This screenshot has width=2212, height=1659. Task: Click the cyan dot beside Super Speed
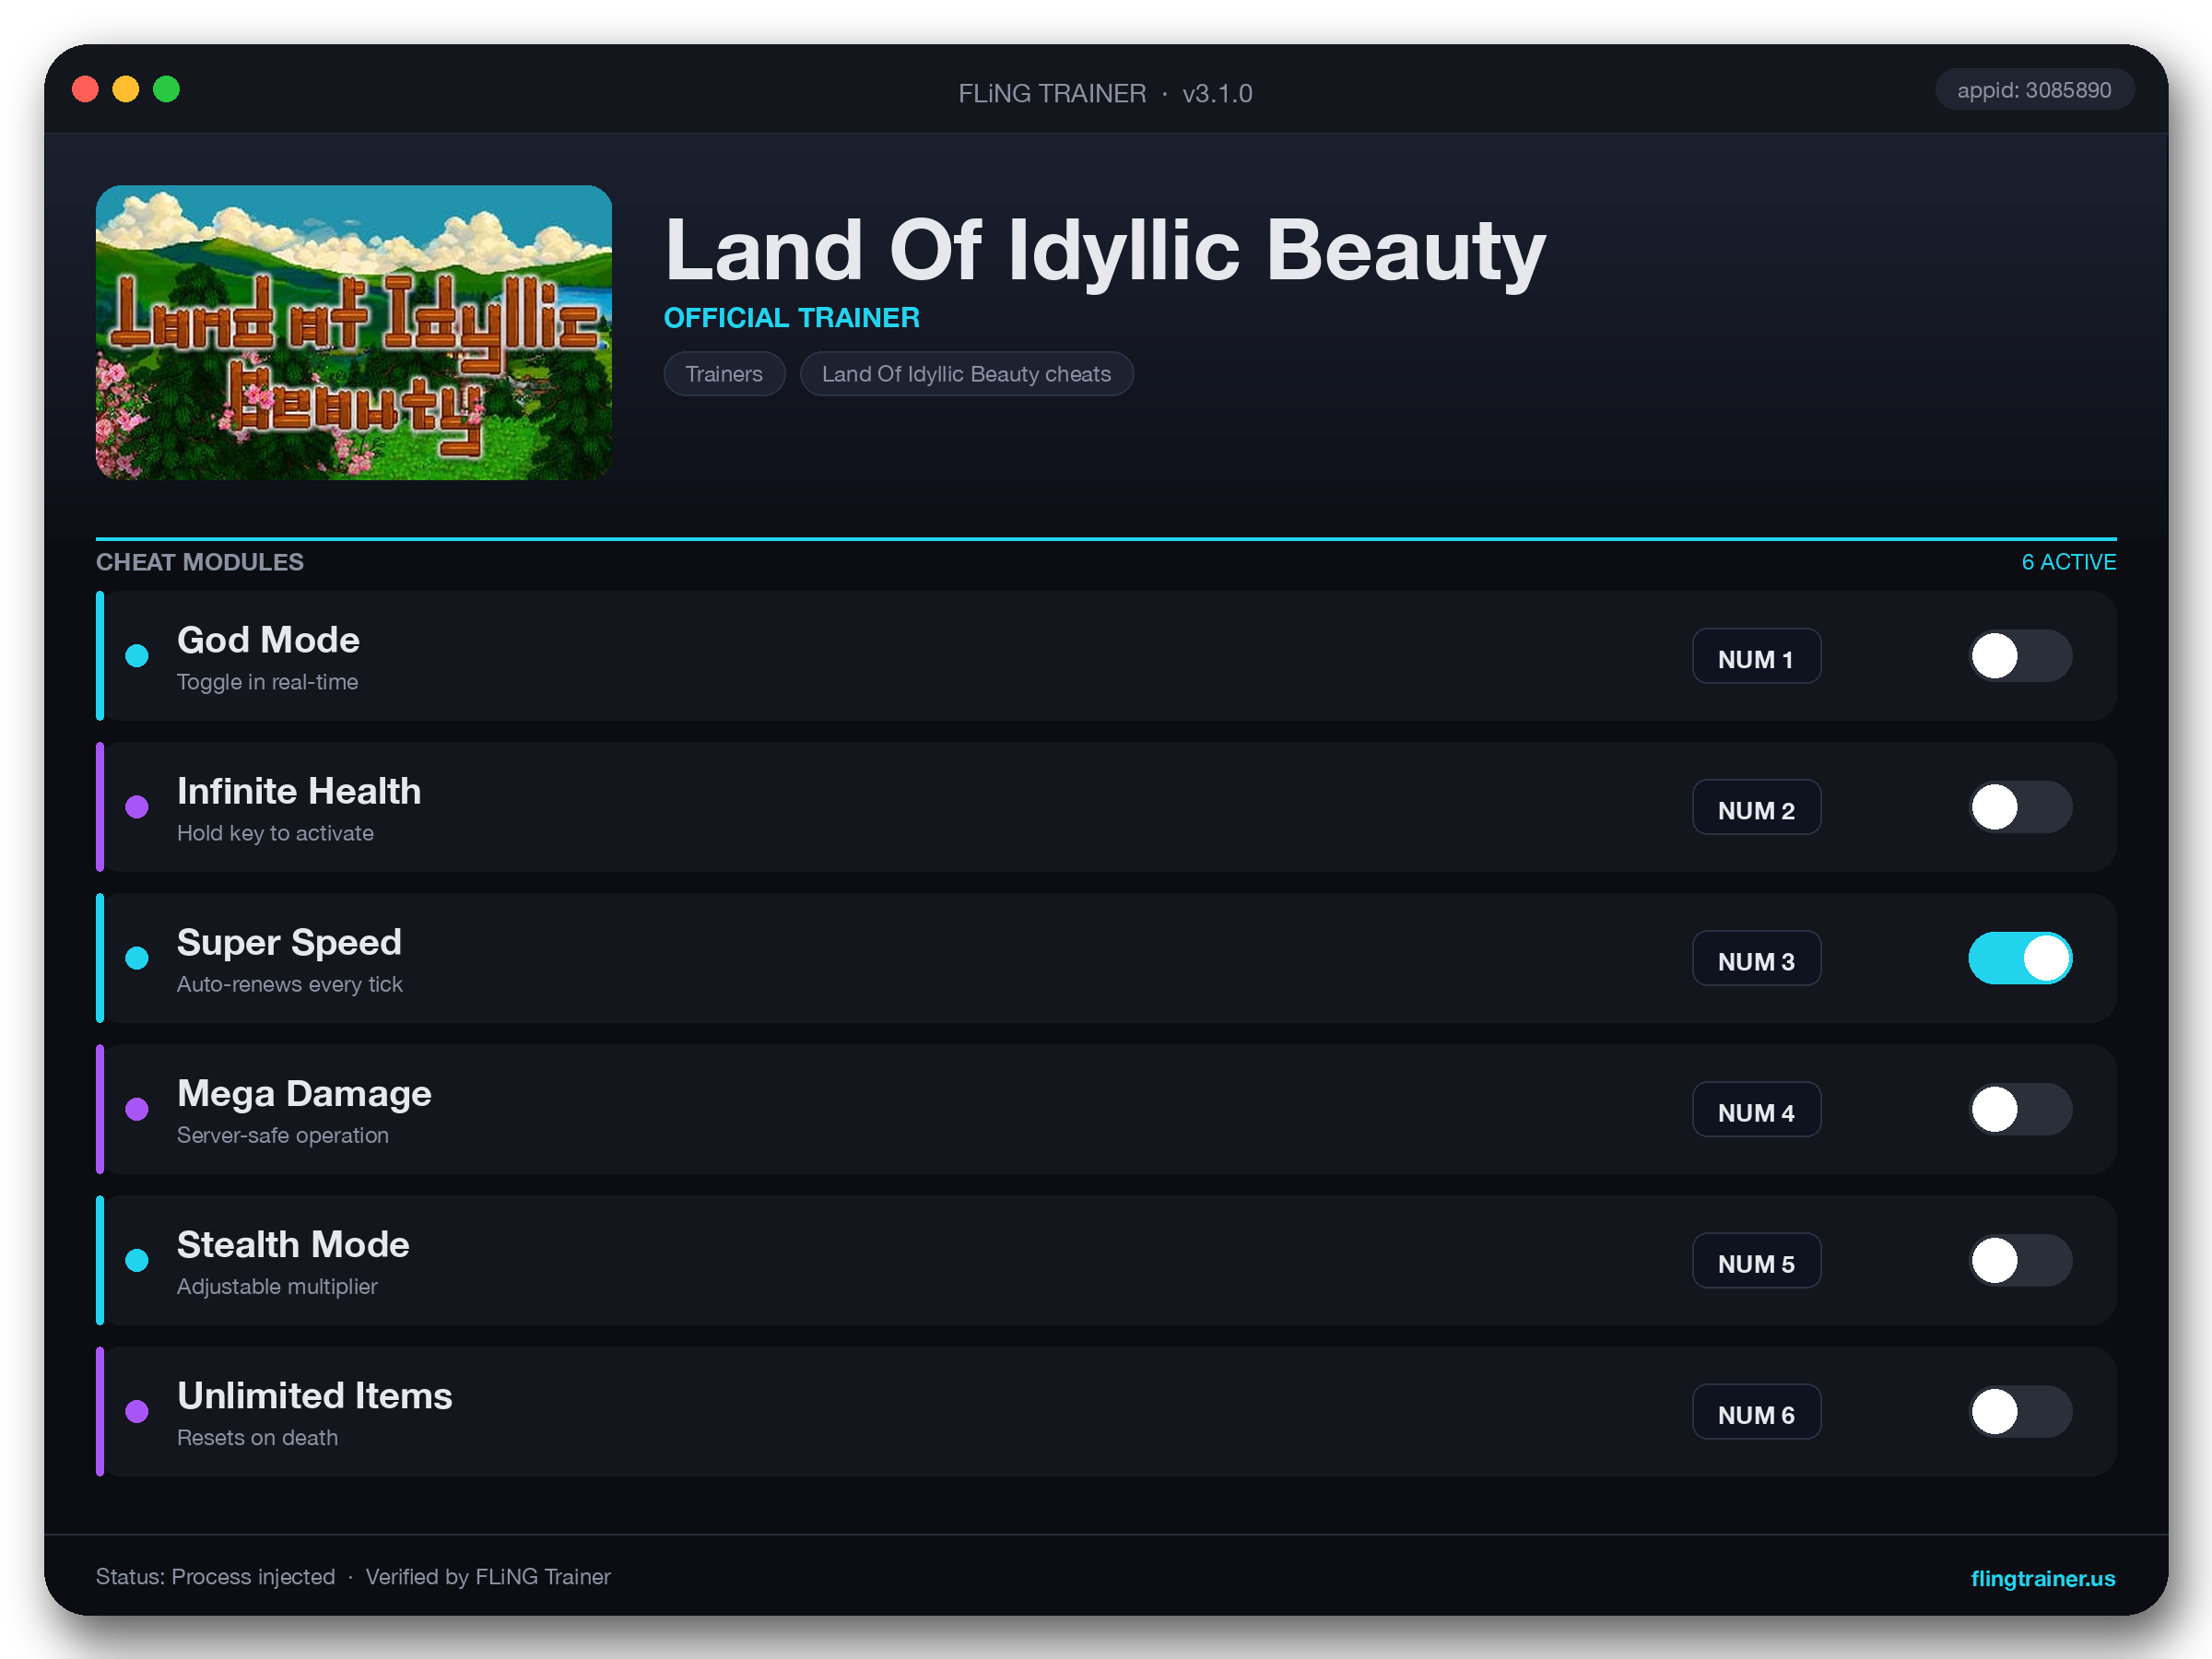pos(137,958)
